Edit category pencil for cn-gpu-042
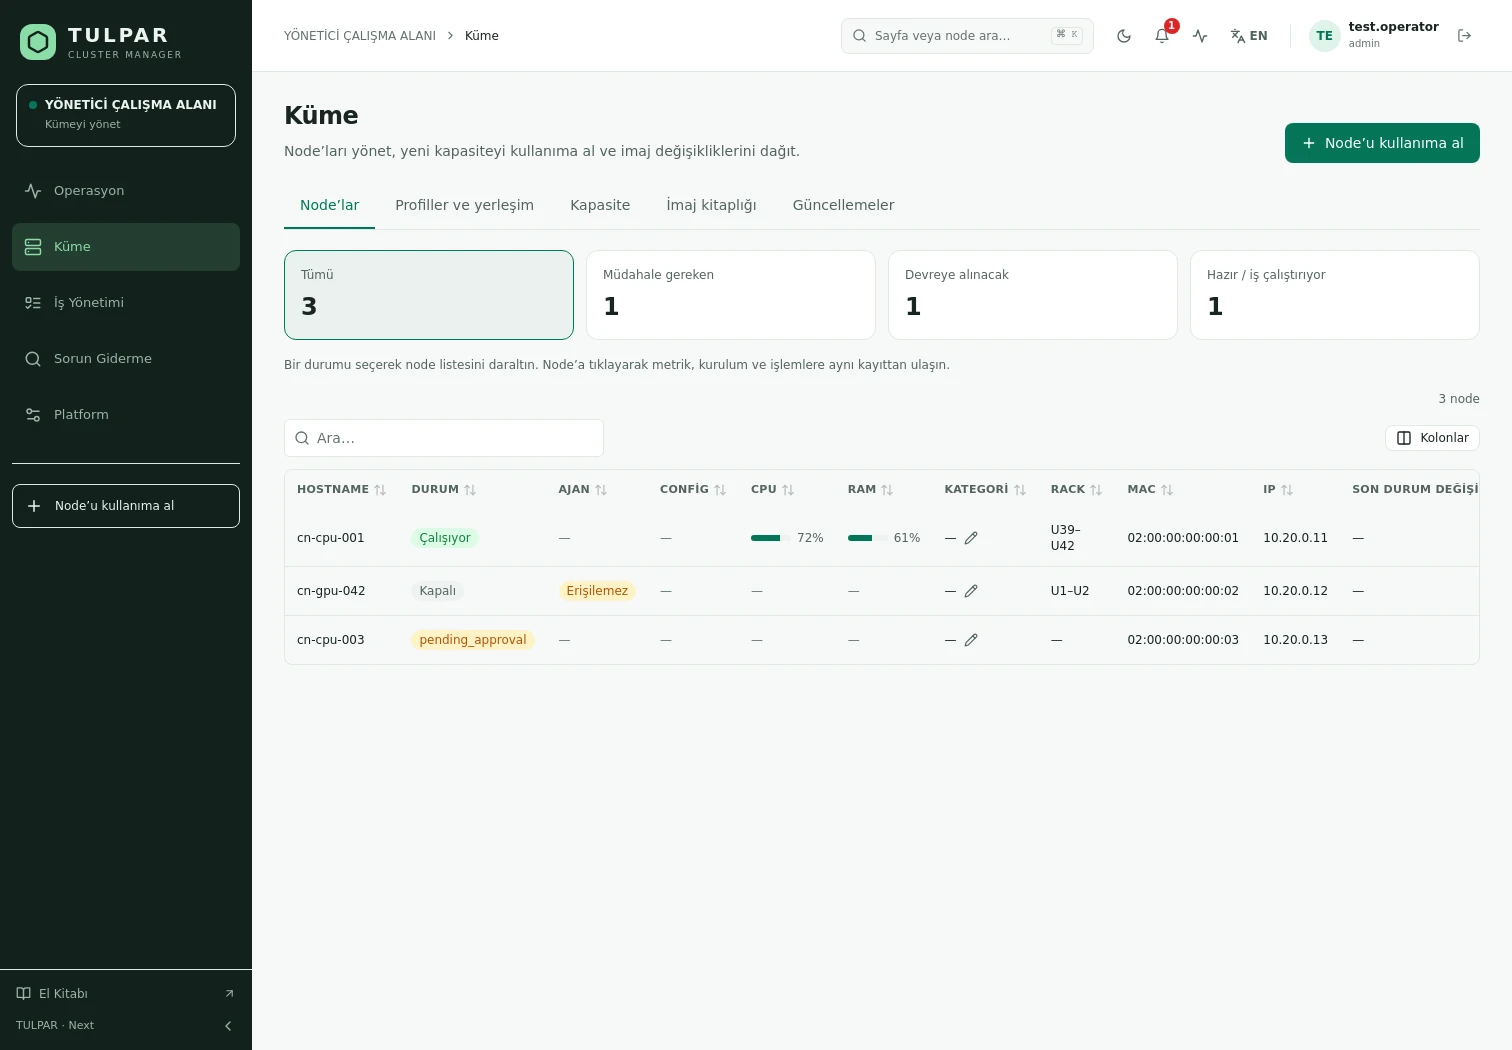The width and height of the screenshot is (1512, 1050). click(x=971, y=591)
